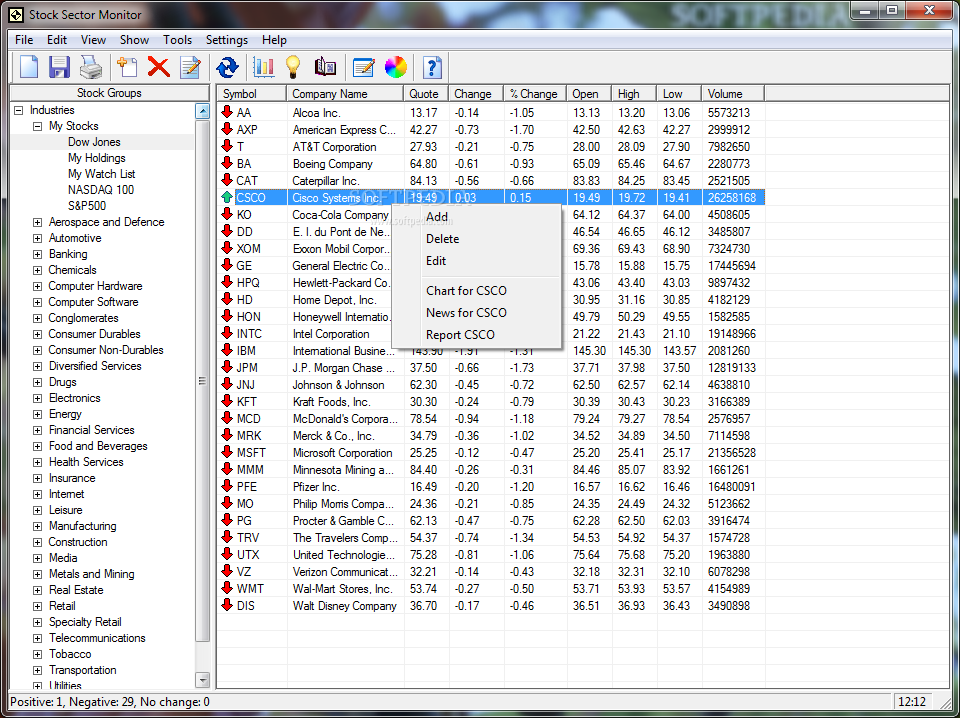
Task: Select the Walt Disney Company row
Action: [x=491, y=605]
